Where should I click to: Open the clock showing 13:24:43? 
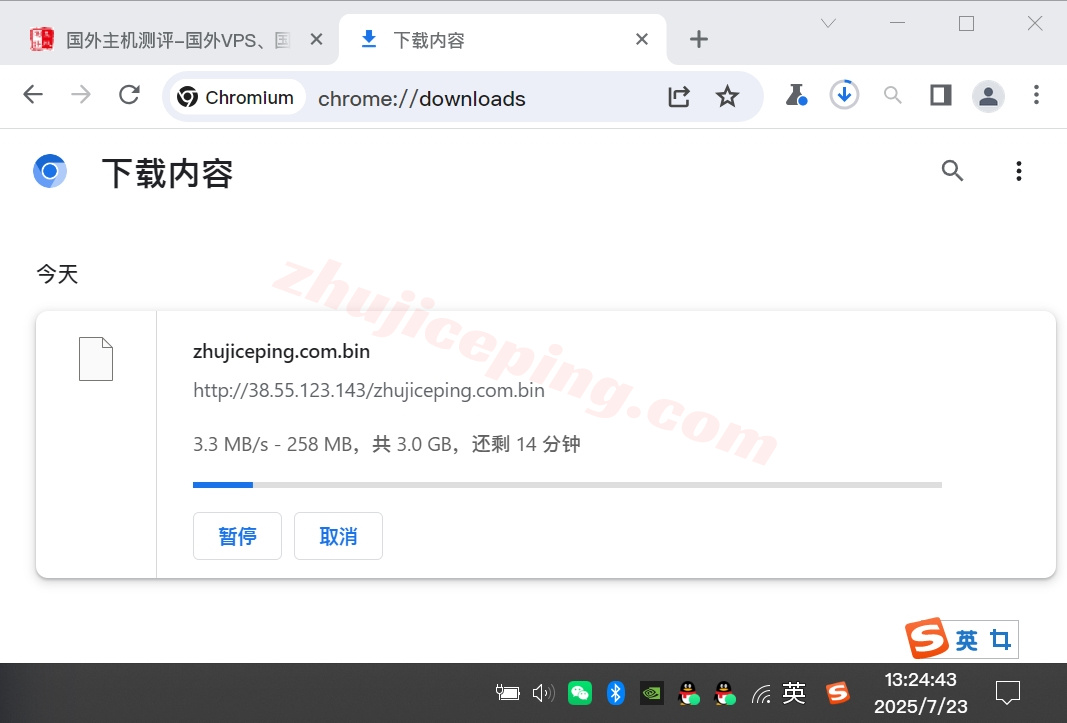point(921,693)
